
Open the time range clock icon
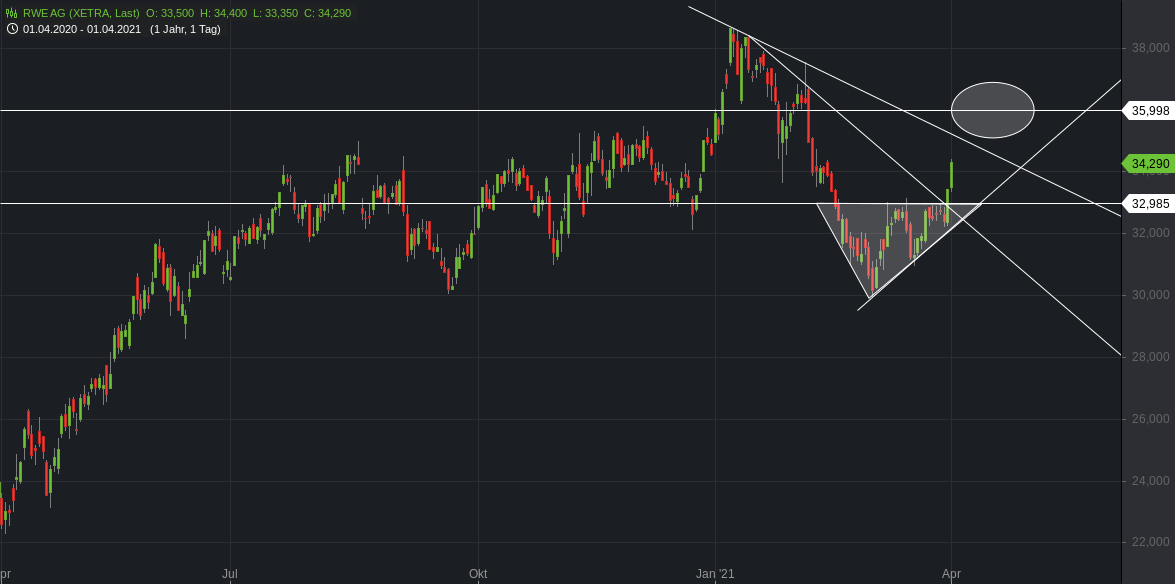pyautogui.click(x=12, y=29)
